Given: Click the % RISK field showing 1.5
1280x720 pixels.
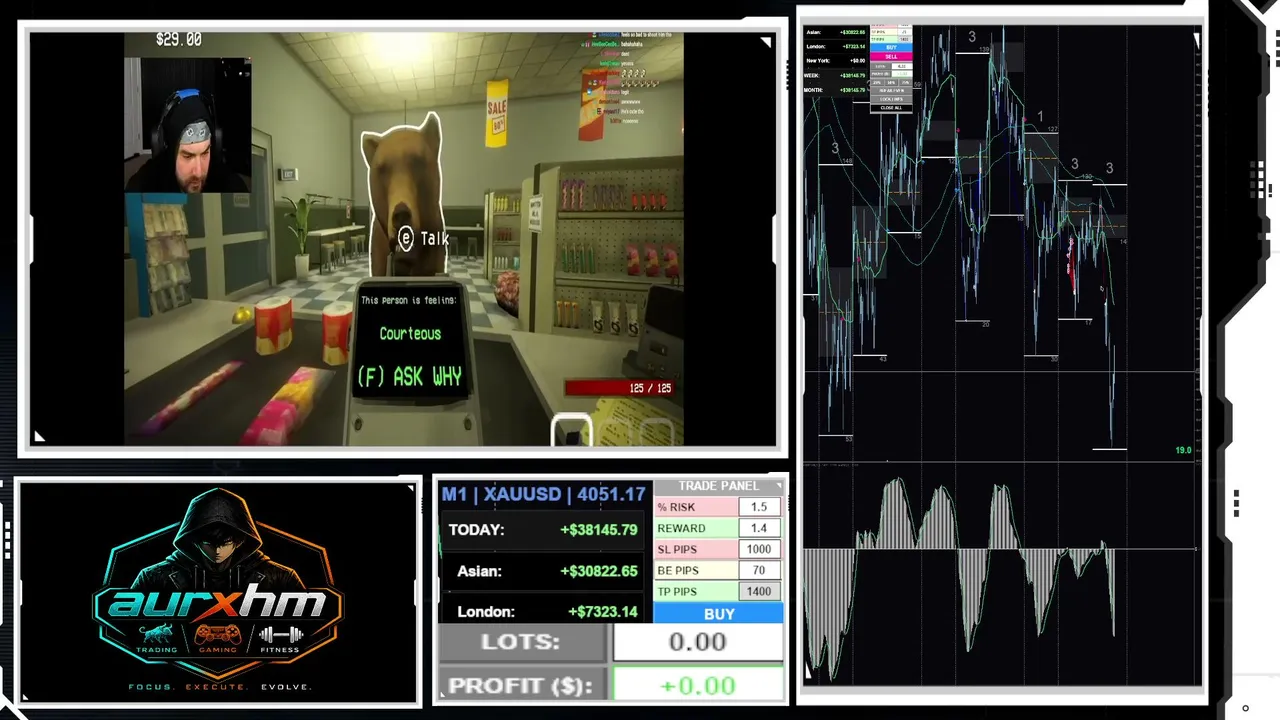Looking at the screenshot, I should click(759, 507).
